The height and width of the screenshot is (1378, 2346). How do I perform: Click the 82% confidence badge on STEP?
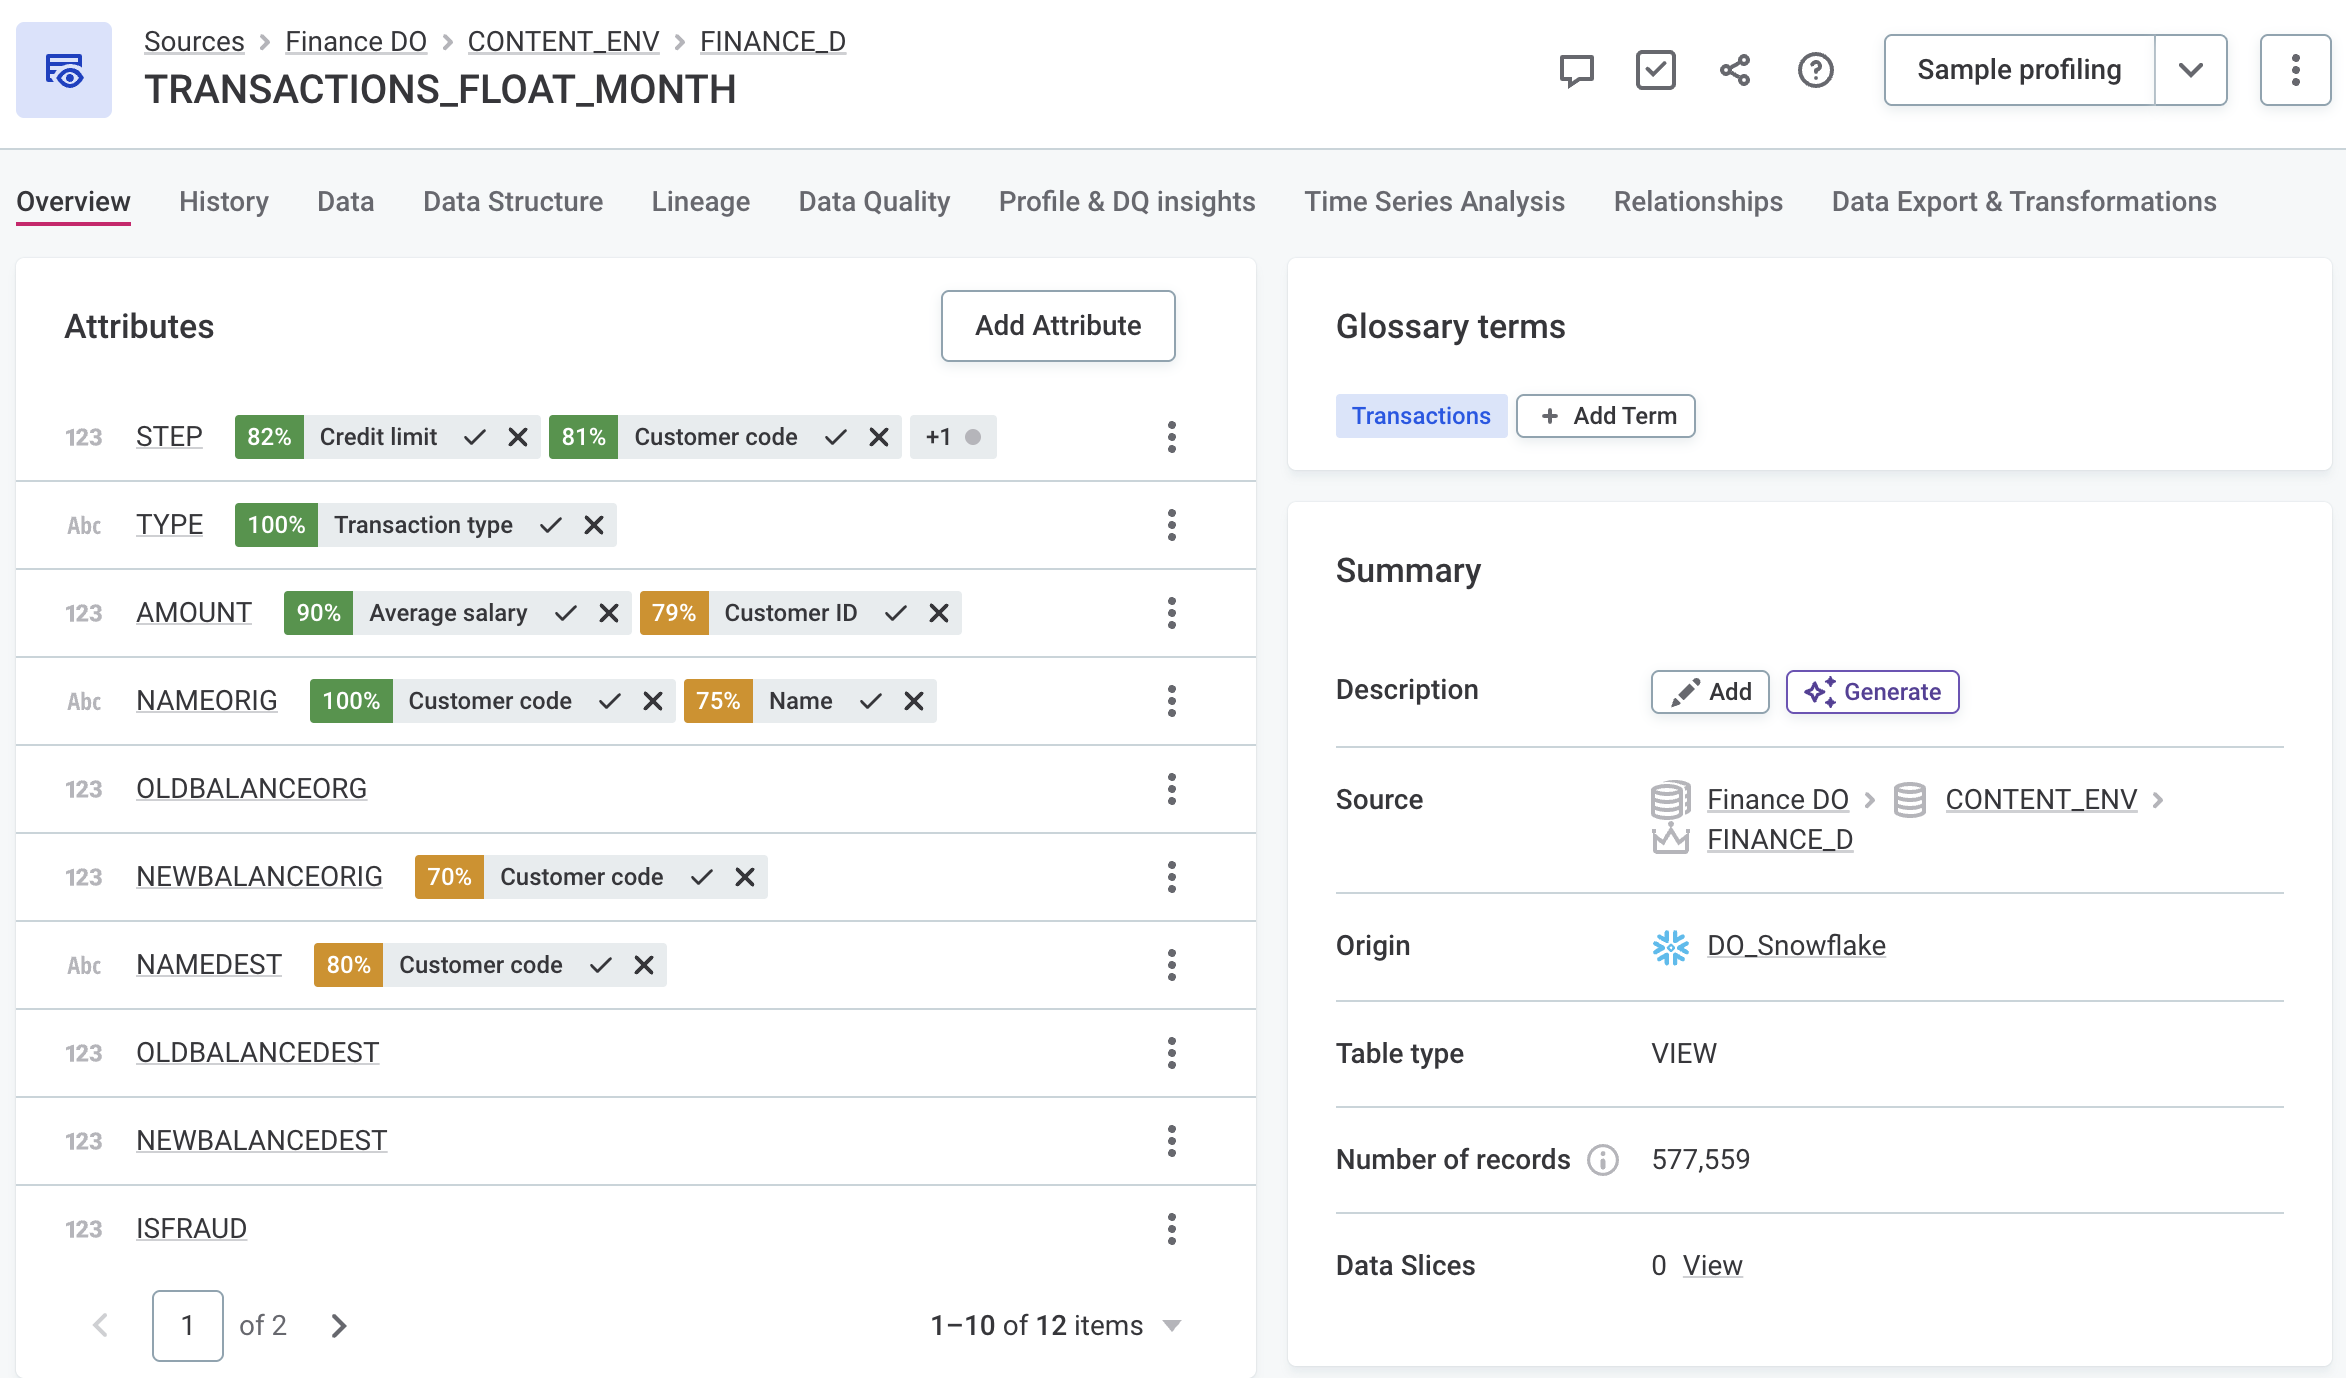(269, 437)
